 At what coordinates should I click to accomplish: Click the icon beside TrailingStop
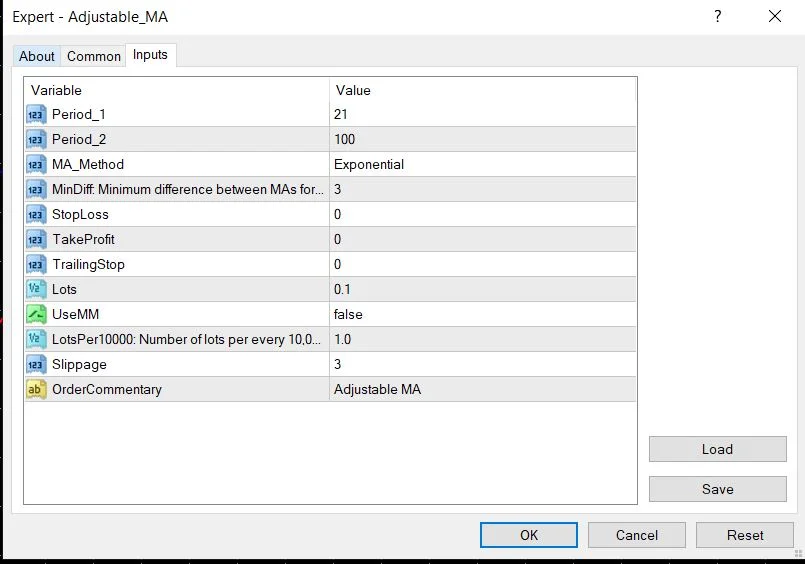36,265
